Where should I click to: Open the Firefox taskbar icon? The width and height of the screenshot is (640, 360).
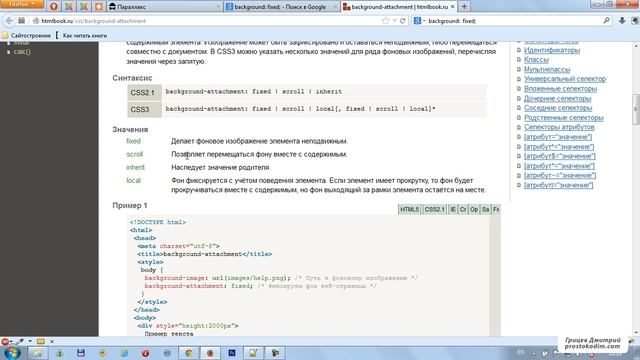pyautogui.click(x=210, y=353)
